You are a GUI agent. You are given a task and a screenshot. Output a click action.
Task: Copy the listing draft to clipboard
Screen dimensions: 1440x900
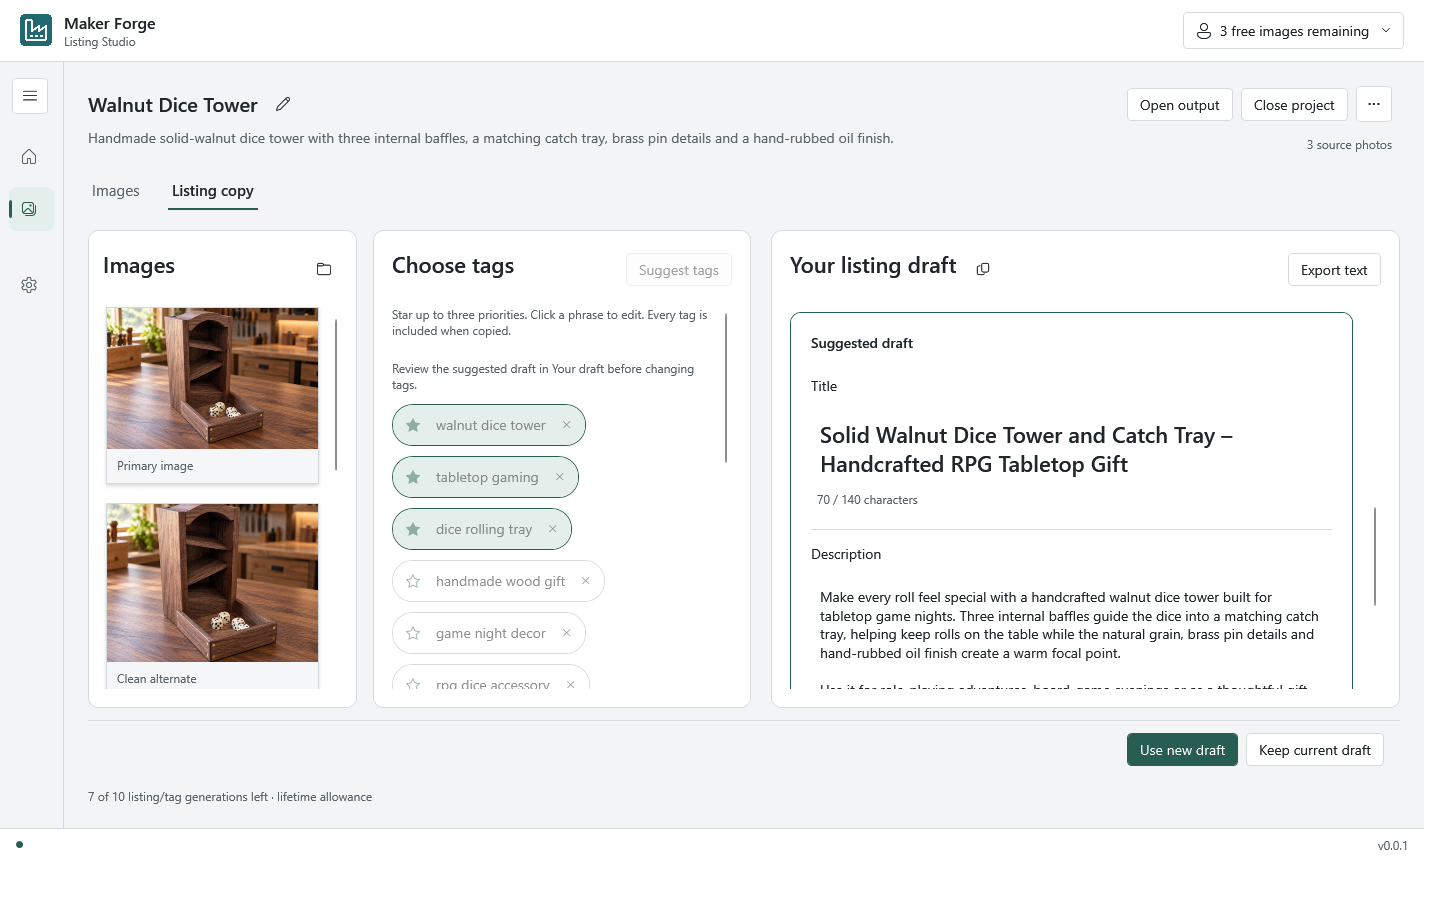(983, 269)
